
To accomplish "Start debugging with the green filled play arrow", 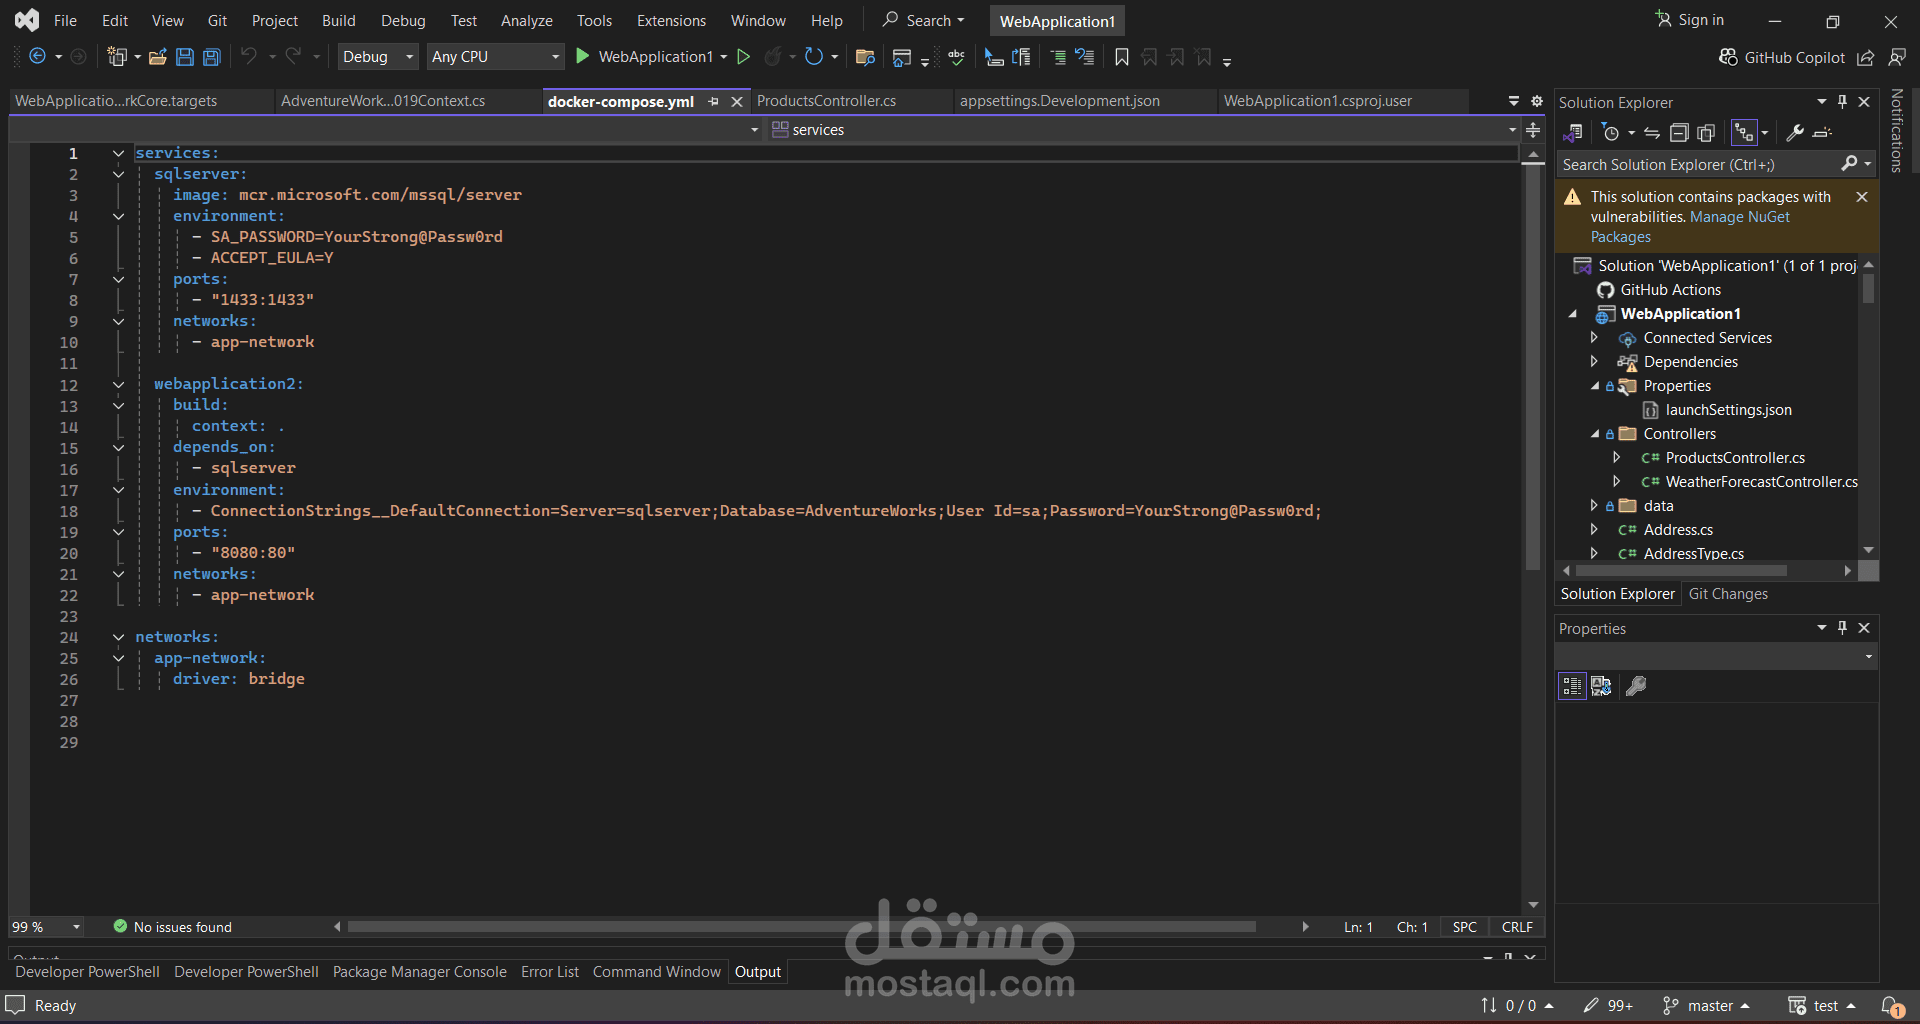I will coord(583,57).
